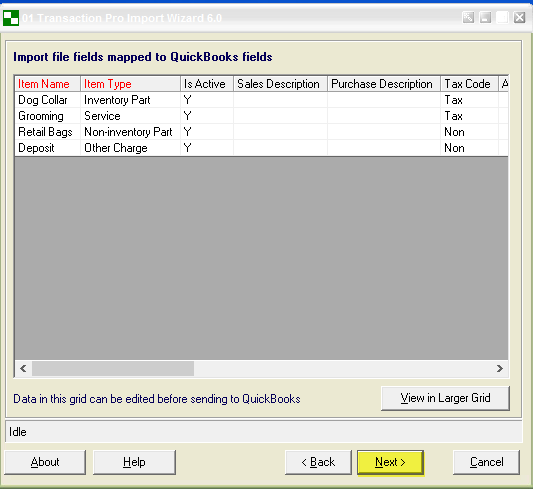Image resolution: width=533 pixels, height=489 pixels.
Task: Click the minimize button in title bar
Action: (485, 17)
